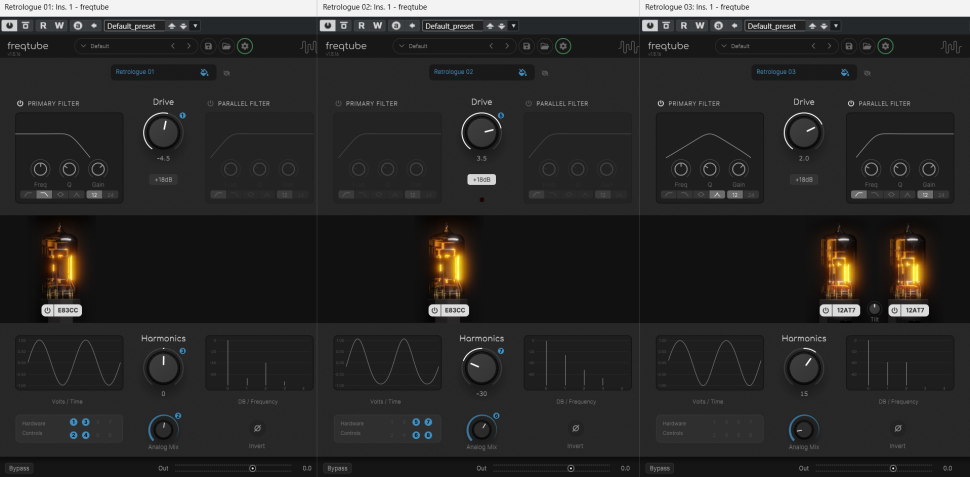Viewport: 970px width, 477px height.
Task: Toggle Parallel Filter power in Retrologue 03
Action: pyautogui.click(x=851, y=104)
